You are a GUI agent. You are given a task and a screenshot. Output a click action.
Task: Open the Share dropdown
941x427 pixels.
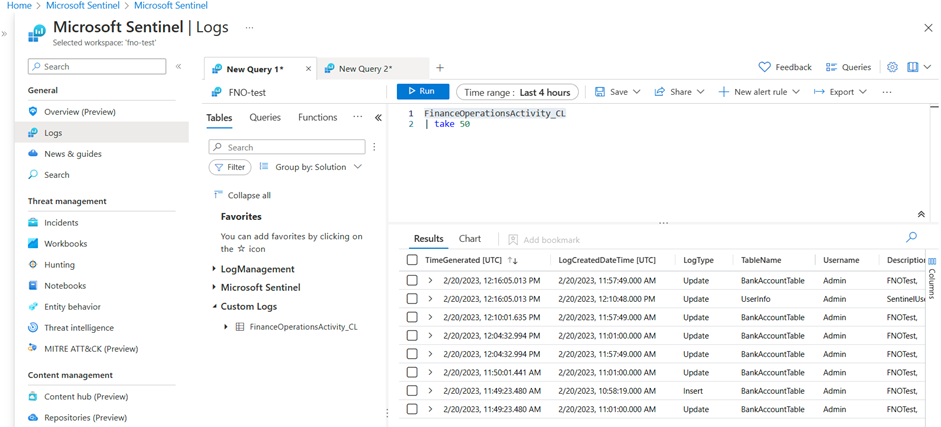[680, 92]
